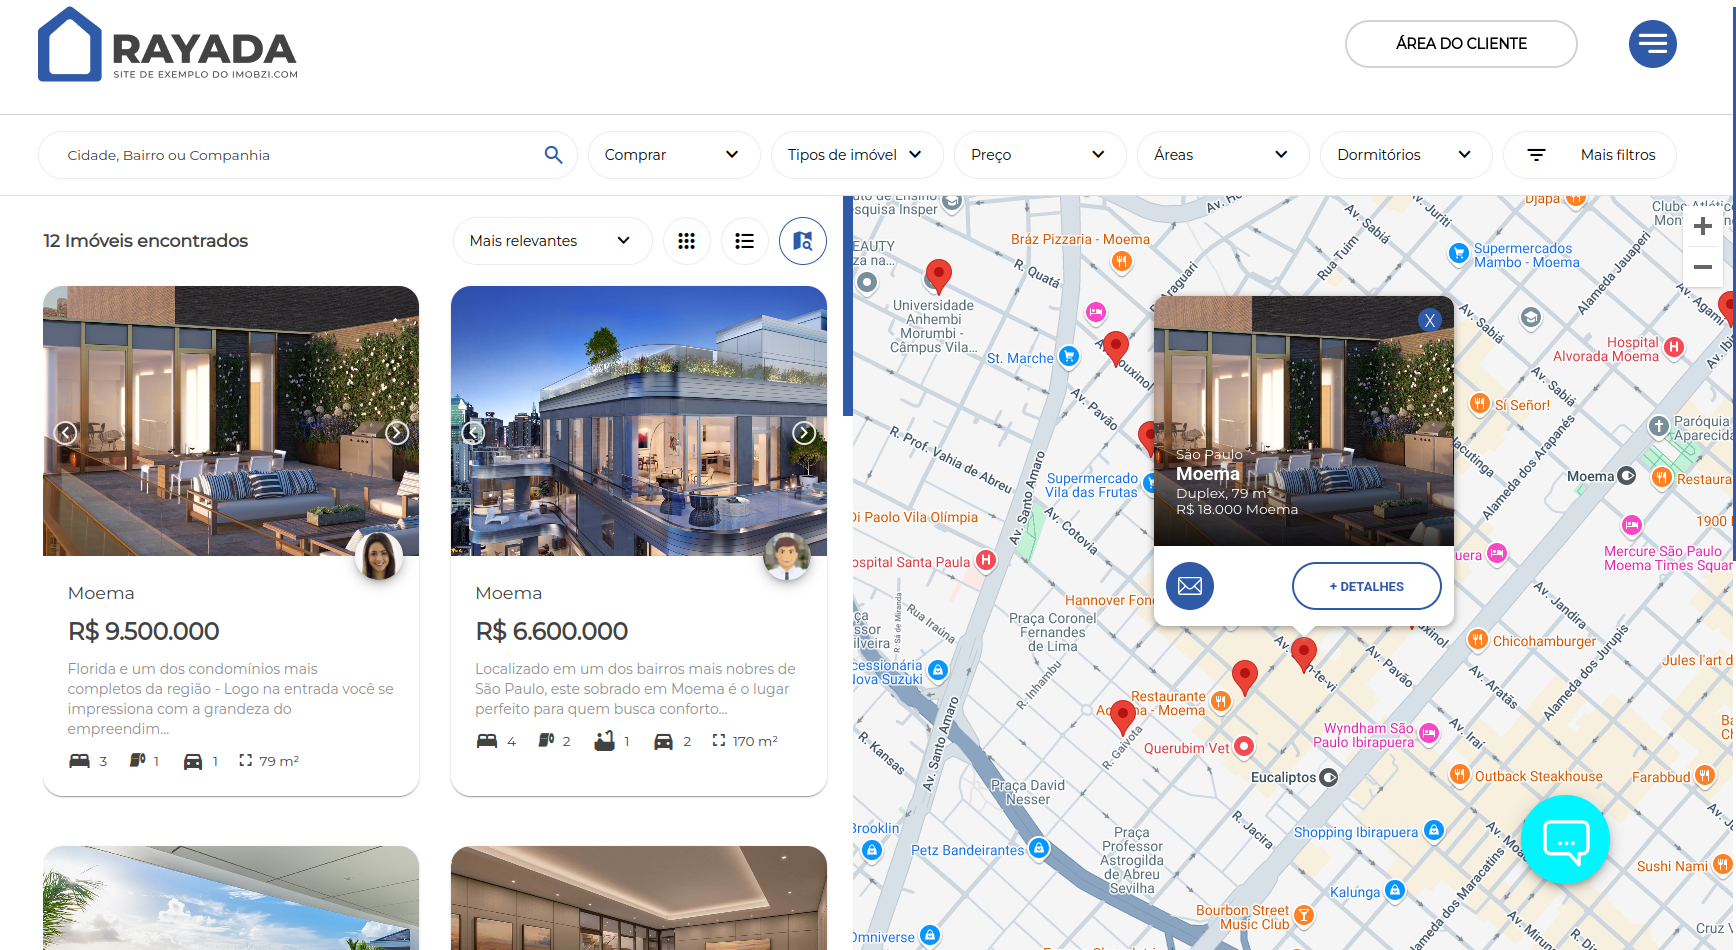
Task: Show next photo on R$ 6.600.000 card
Action: (804, 433)
